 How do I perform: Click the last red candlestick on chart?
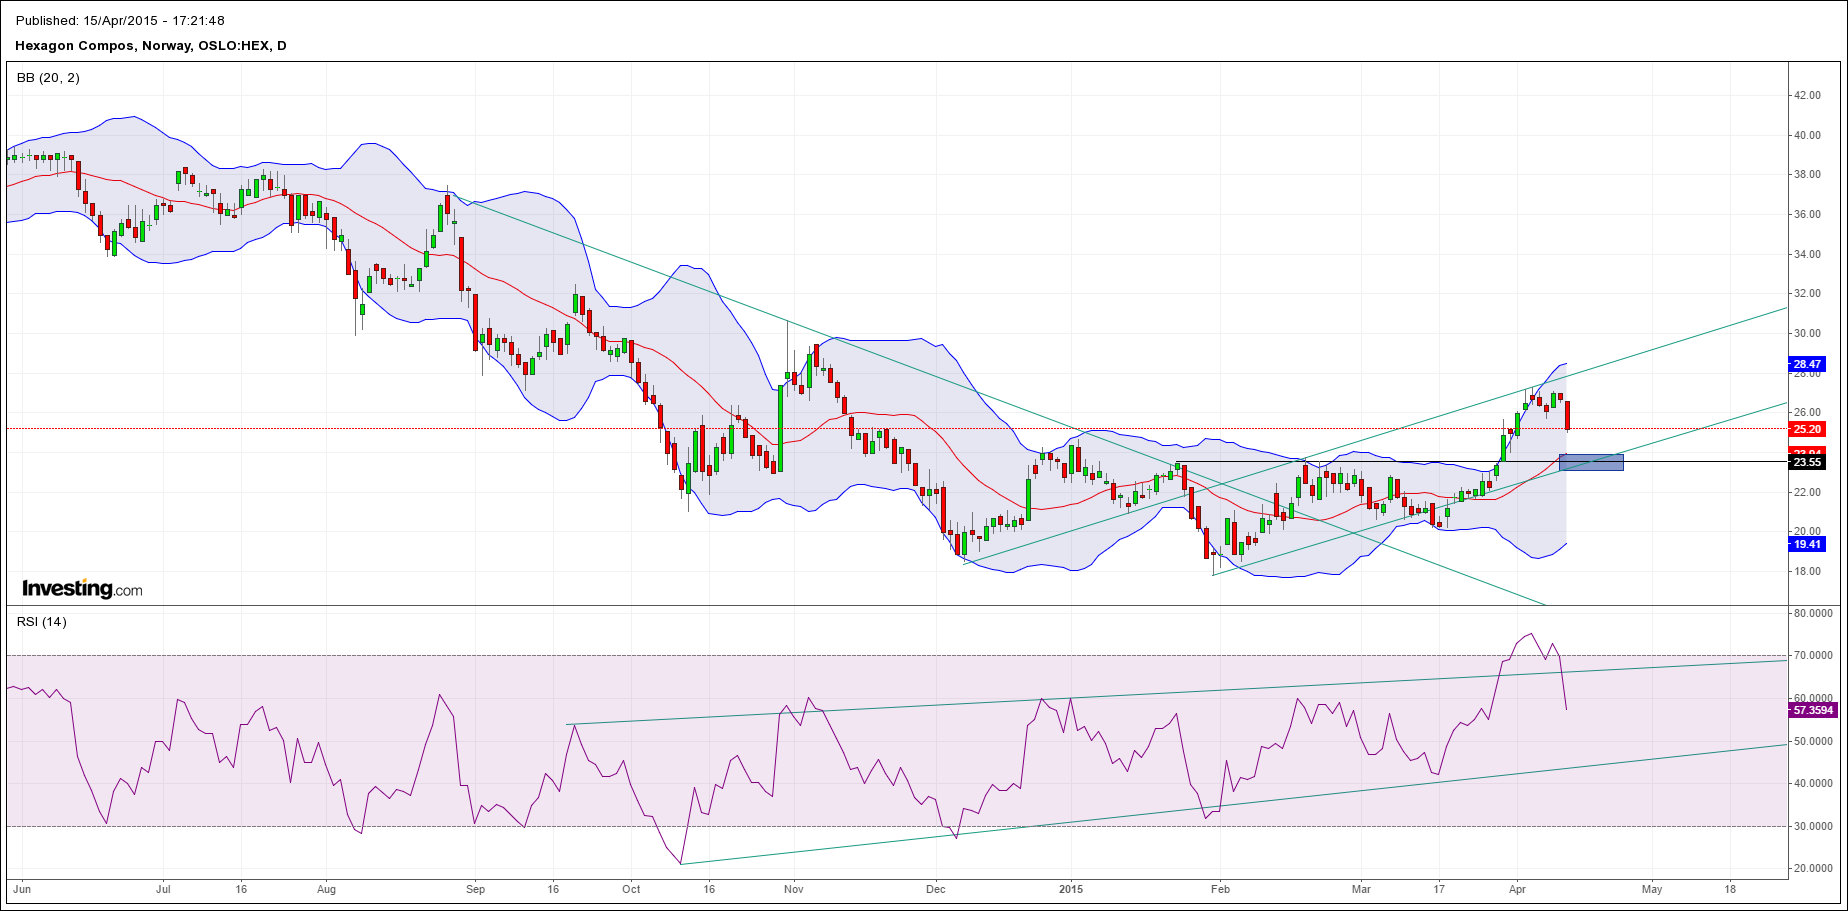[x=1567, y=415]
